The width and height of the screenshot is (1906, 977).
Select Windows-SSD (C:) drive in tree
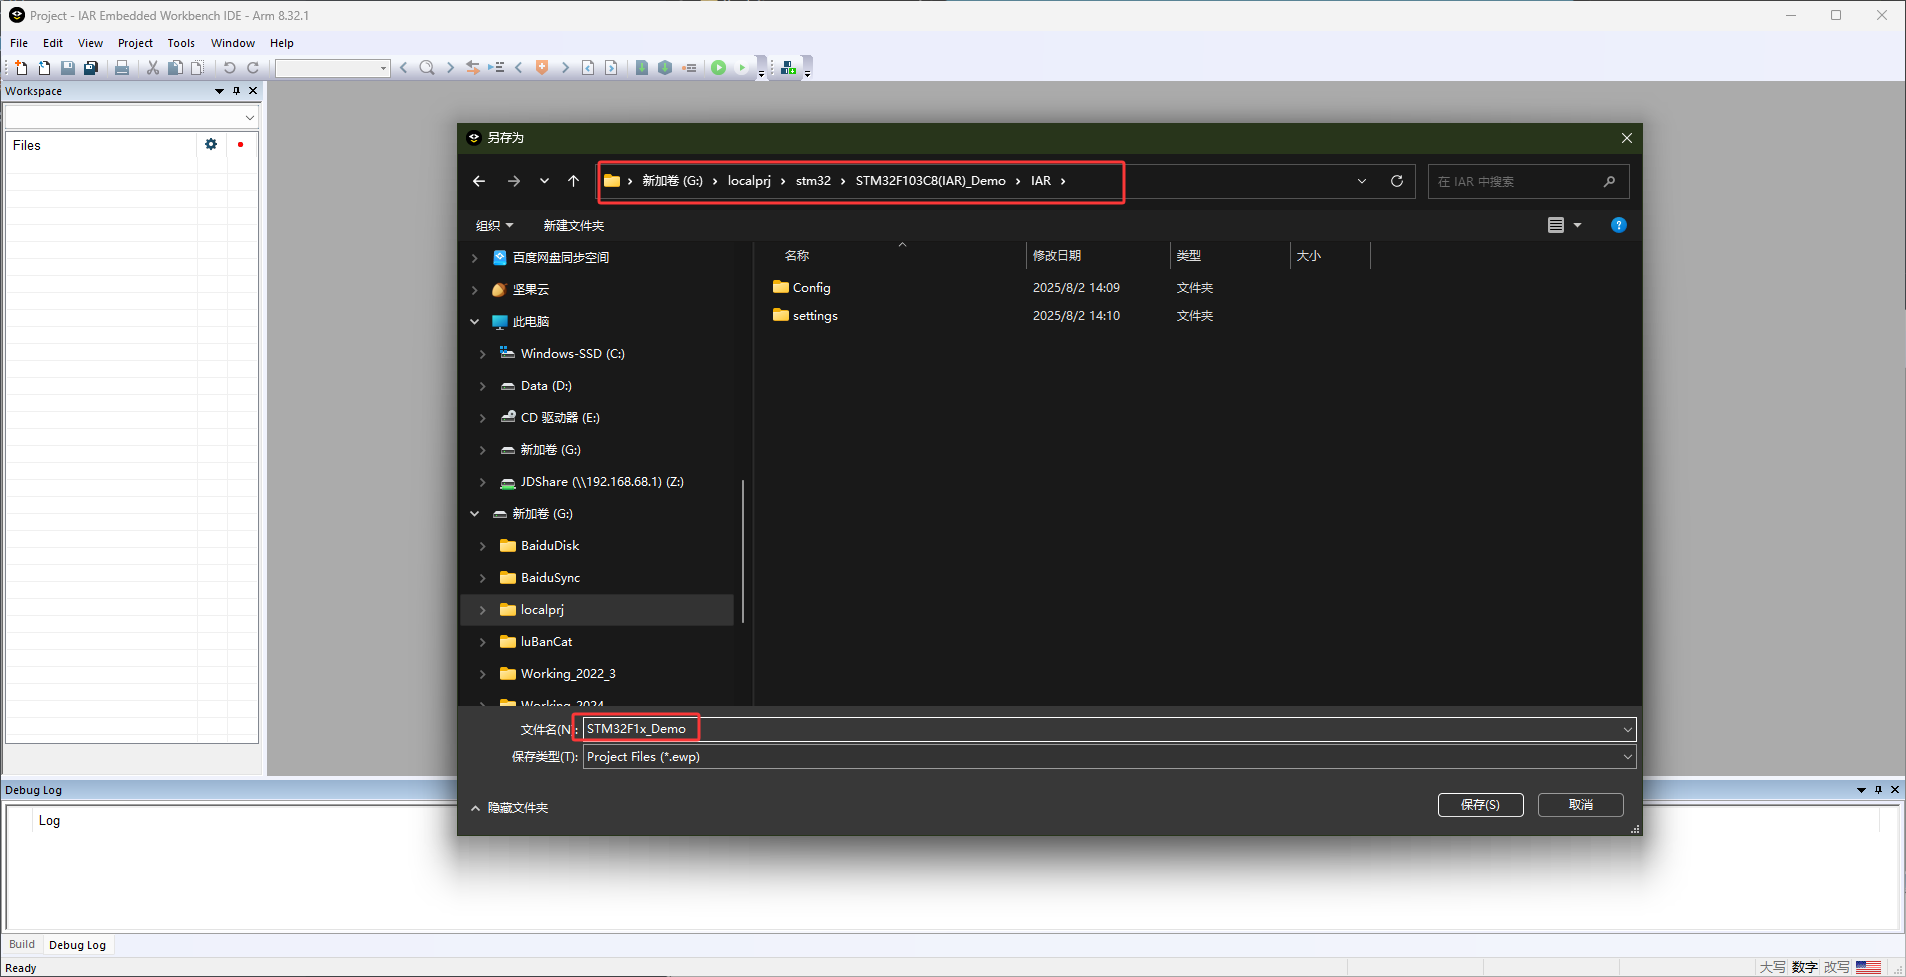click(572, 354)
